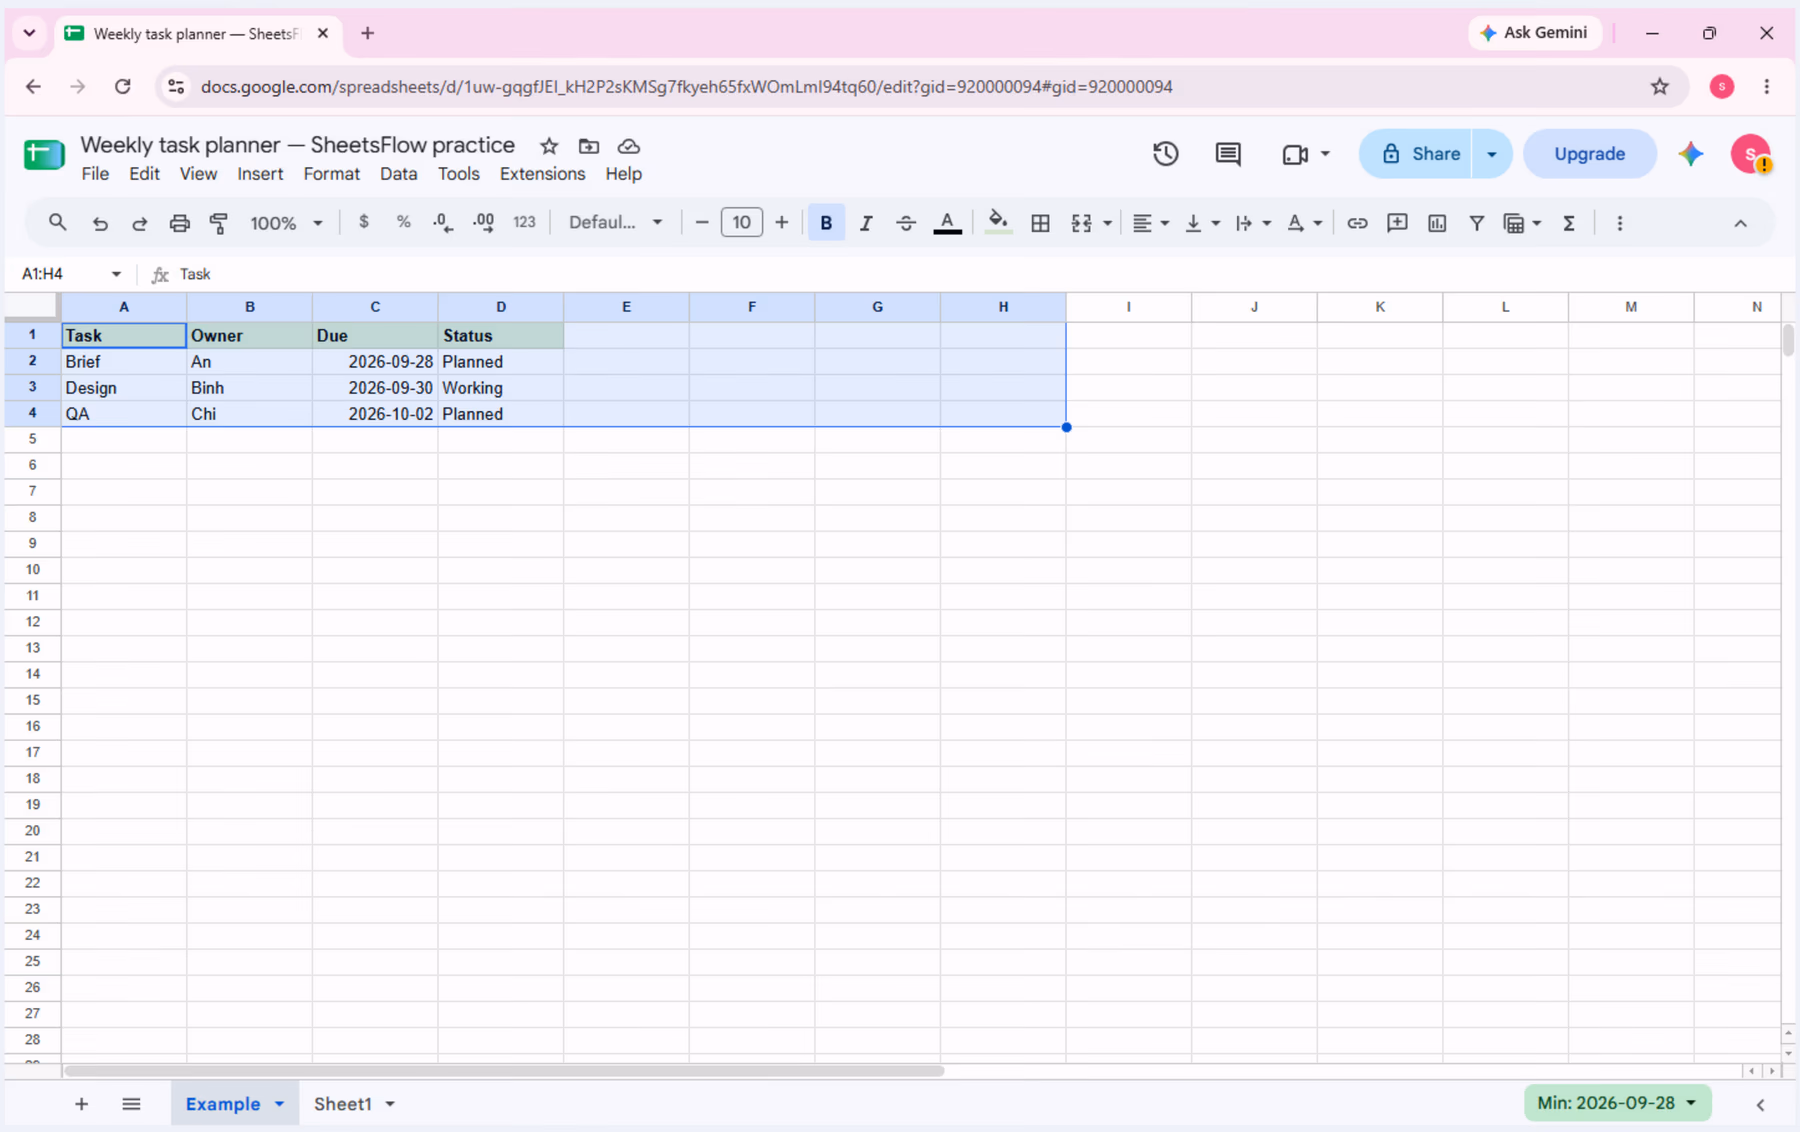Open the Name box range dropdown
The image size is (1800, 1132).
116,274
